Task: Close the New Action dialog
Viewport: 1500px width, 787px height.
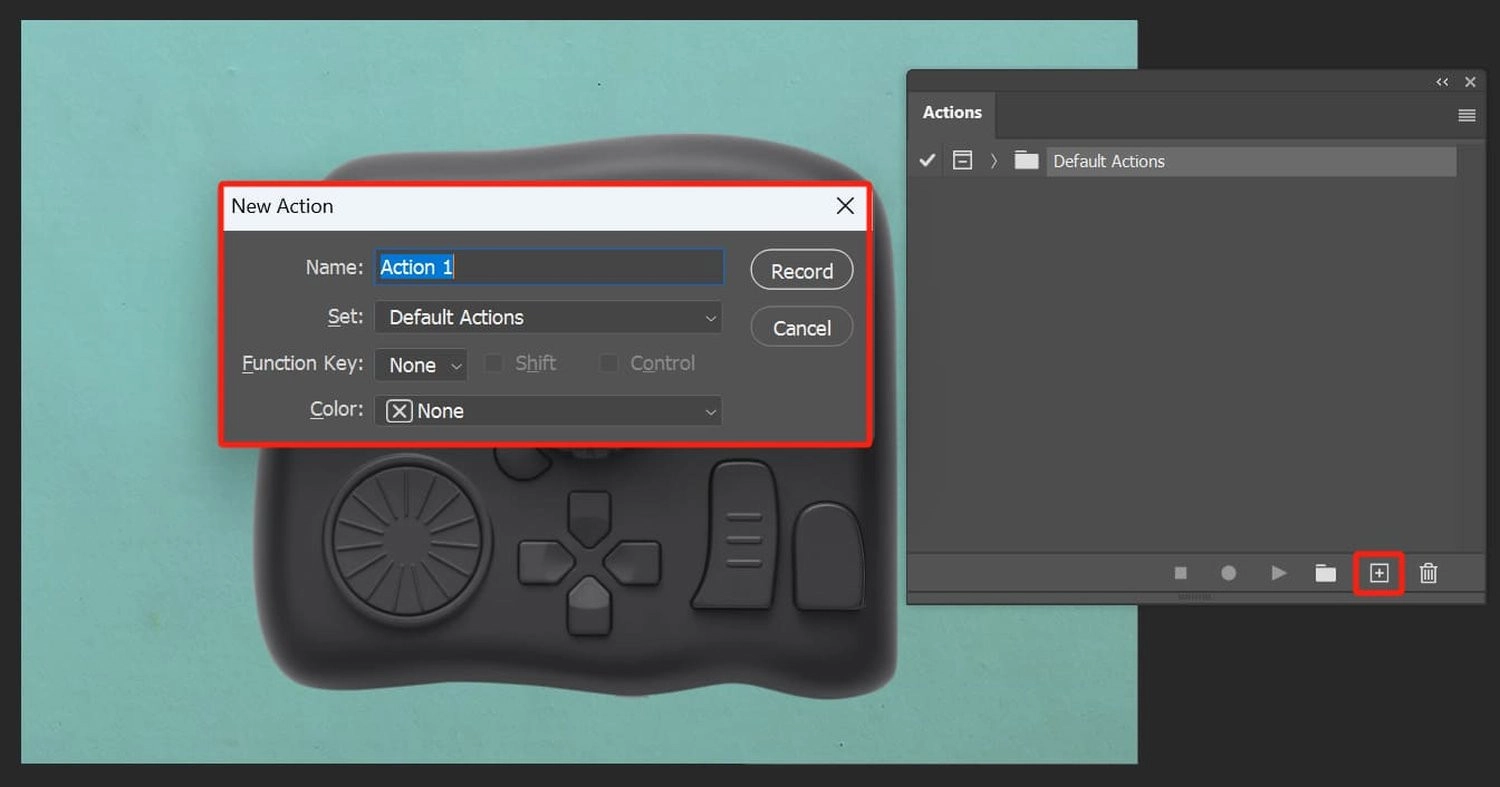Action: tap(845, 206)
